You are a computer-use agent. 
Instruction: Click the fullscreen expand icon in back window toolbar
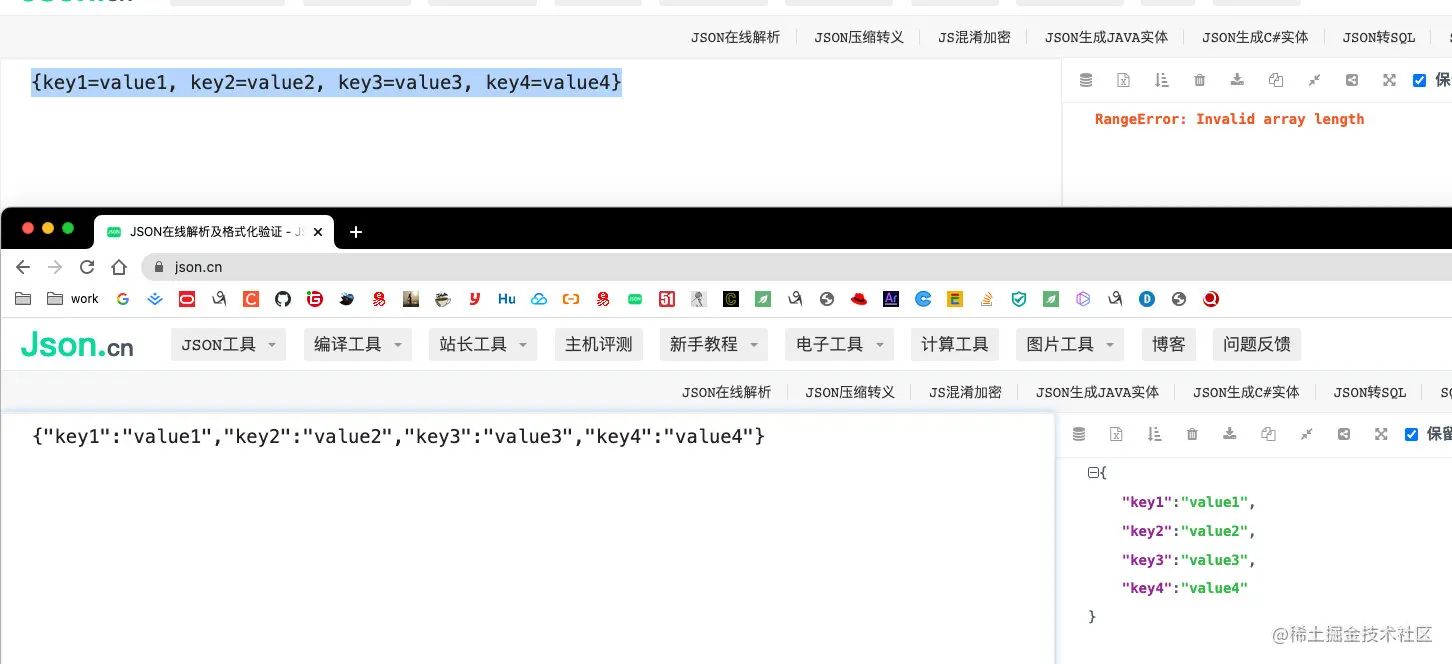(1389, 80)
